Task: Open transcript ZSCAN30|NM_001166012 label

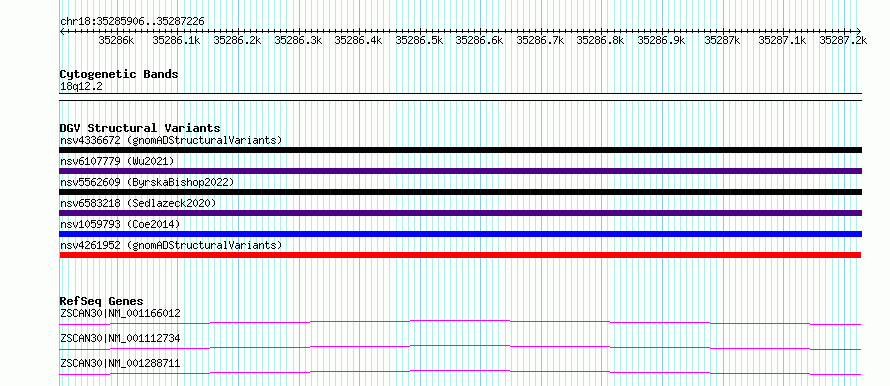Action: tap(120, 313)
